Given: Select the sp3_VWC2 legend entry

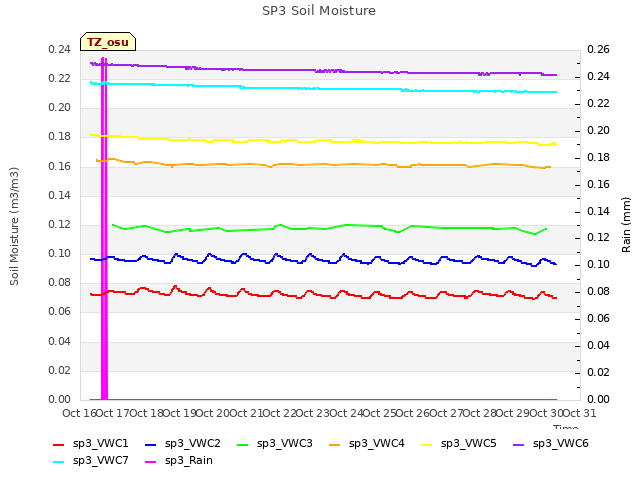Looking at the screenshot, I should (182, 443).
